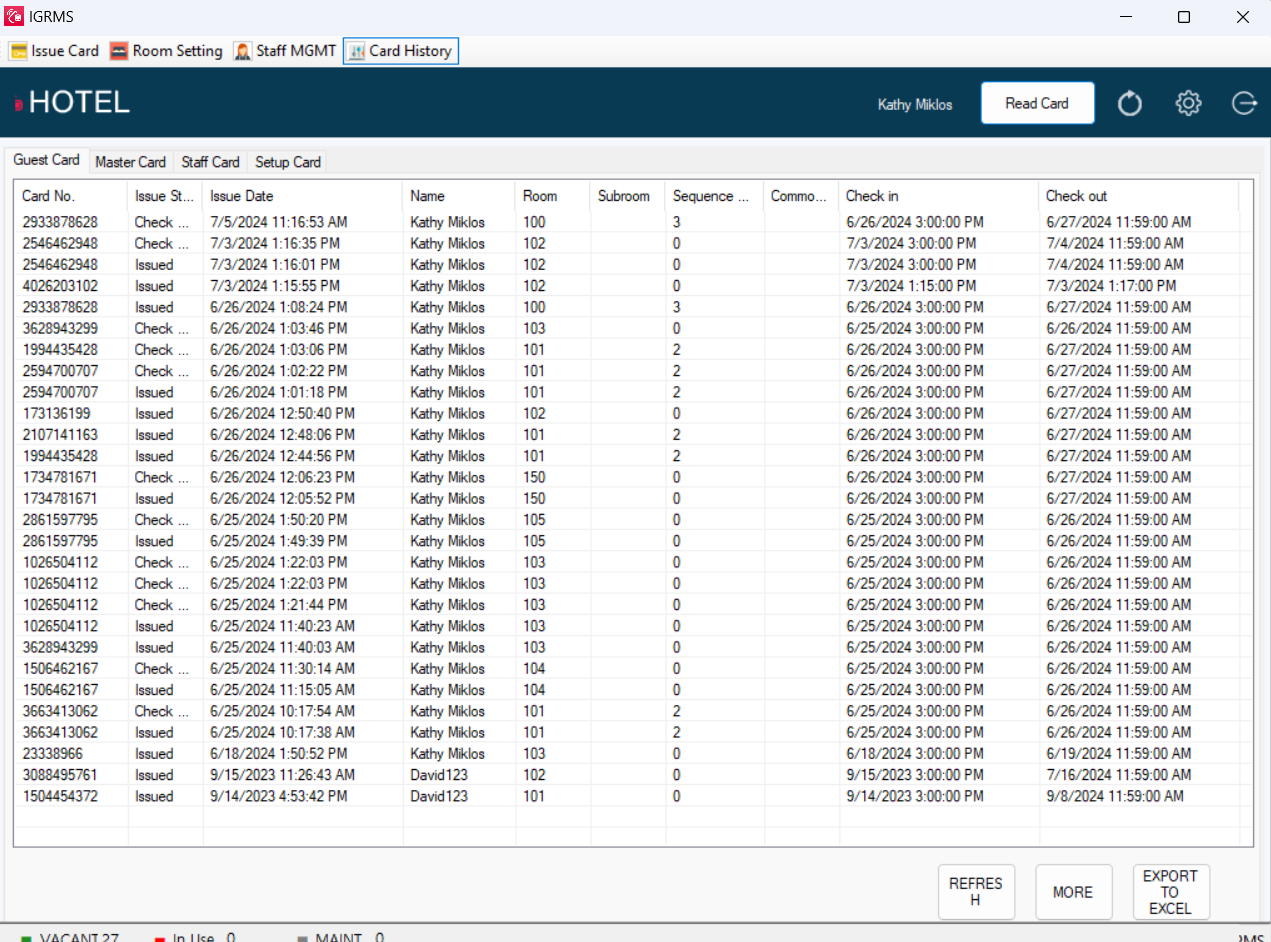Select card number 3088495761

pyautogui.click(x=60, y=775)
